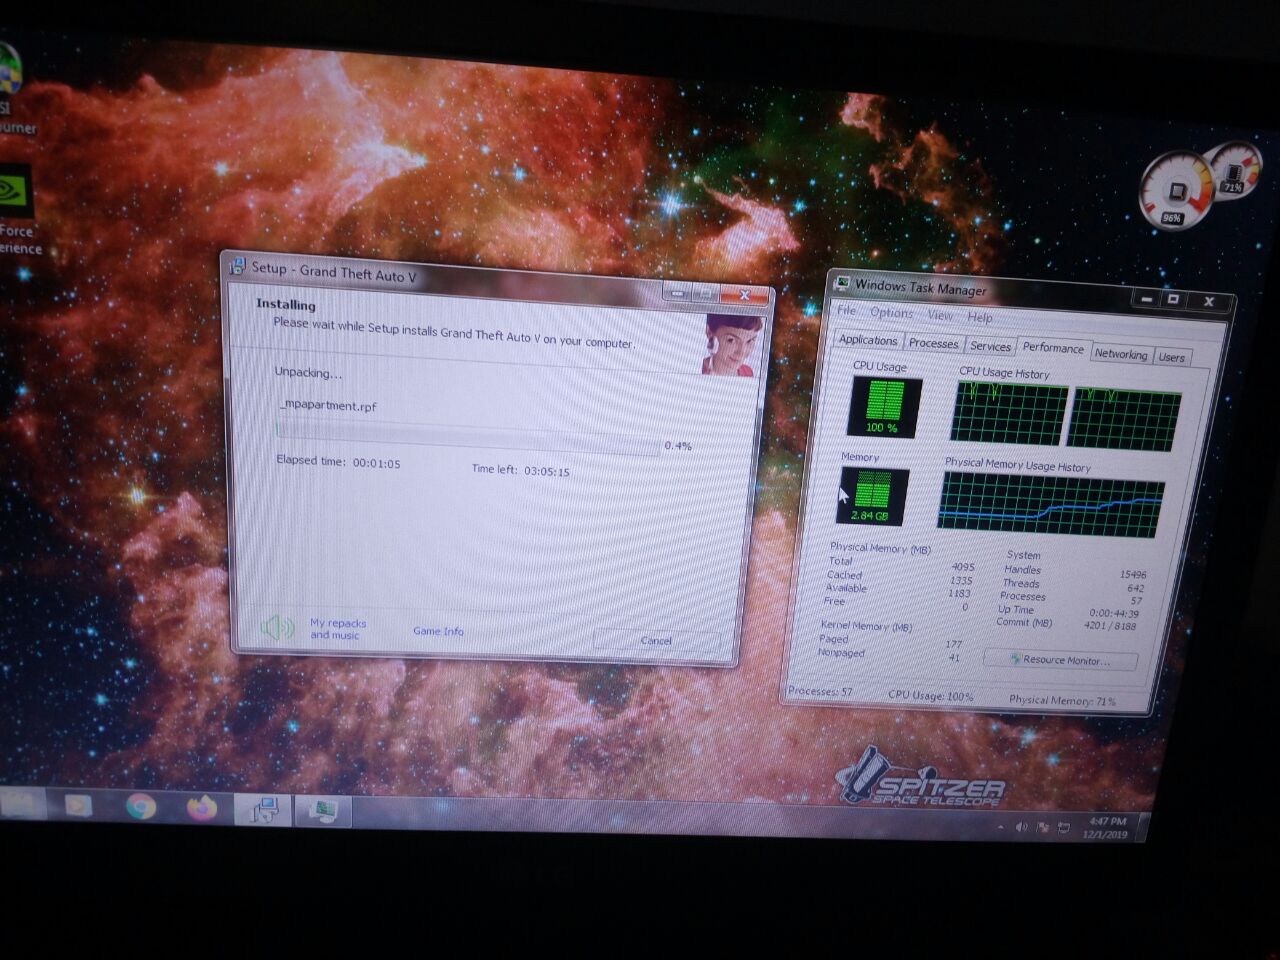Select the Task Manager taskbar button
The width and height of the screenshot is (1280, 960).
click(323, 810)
